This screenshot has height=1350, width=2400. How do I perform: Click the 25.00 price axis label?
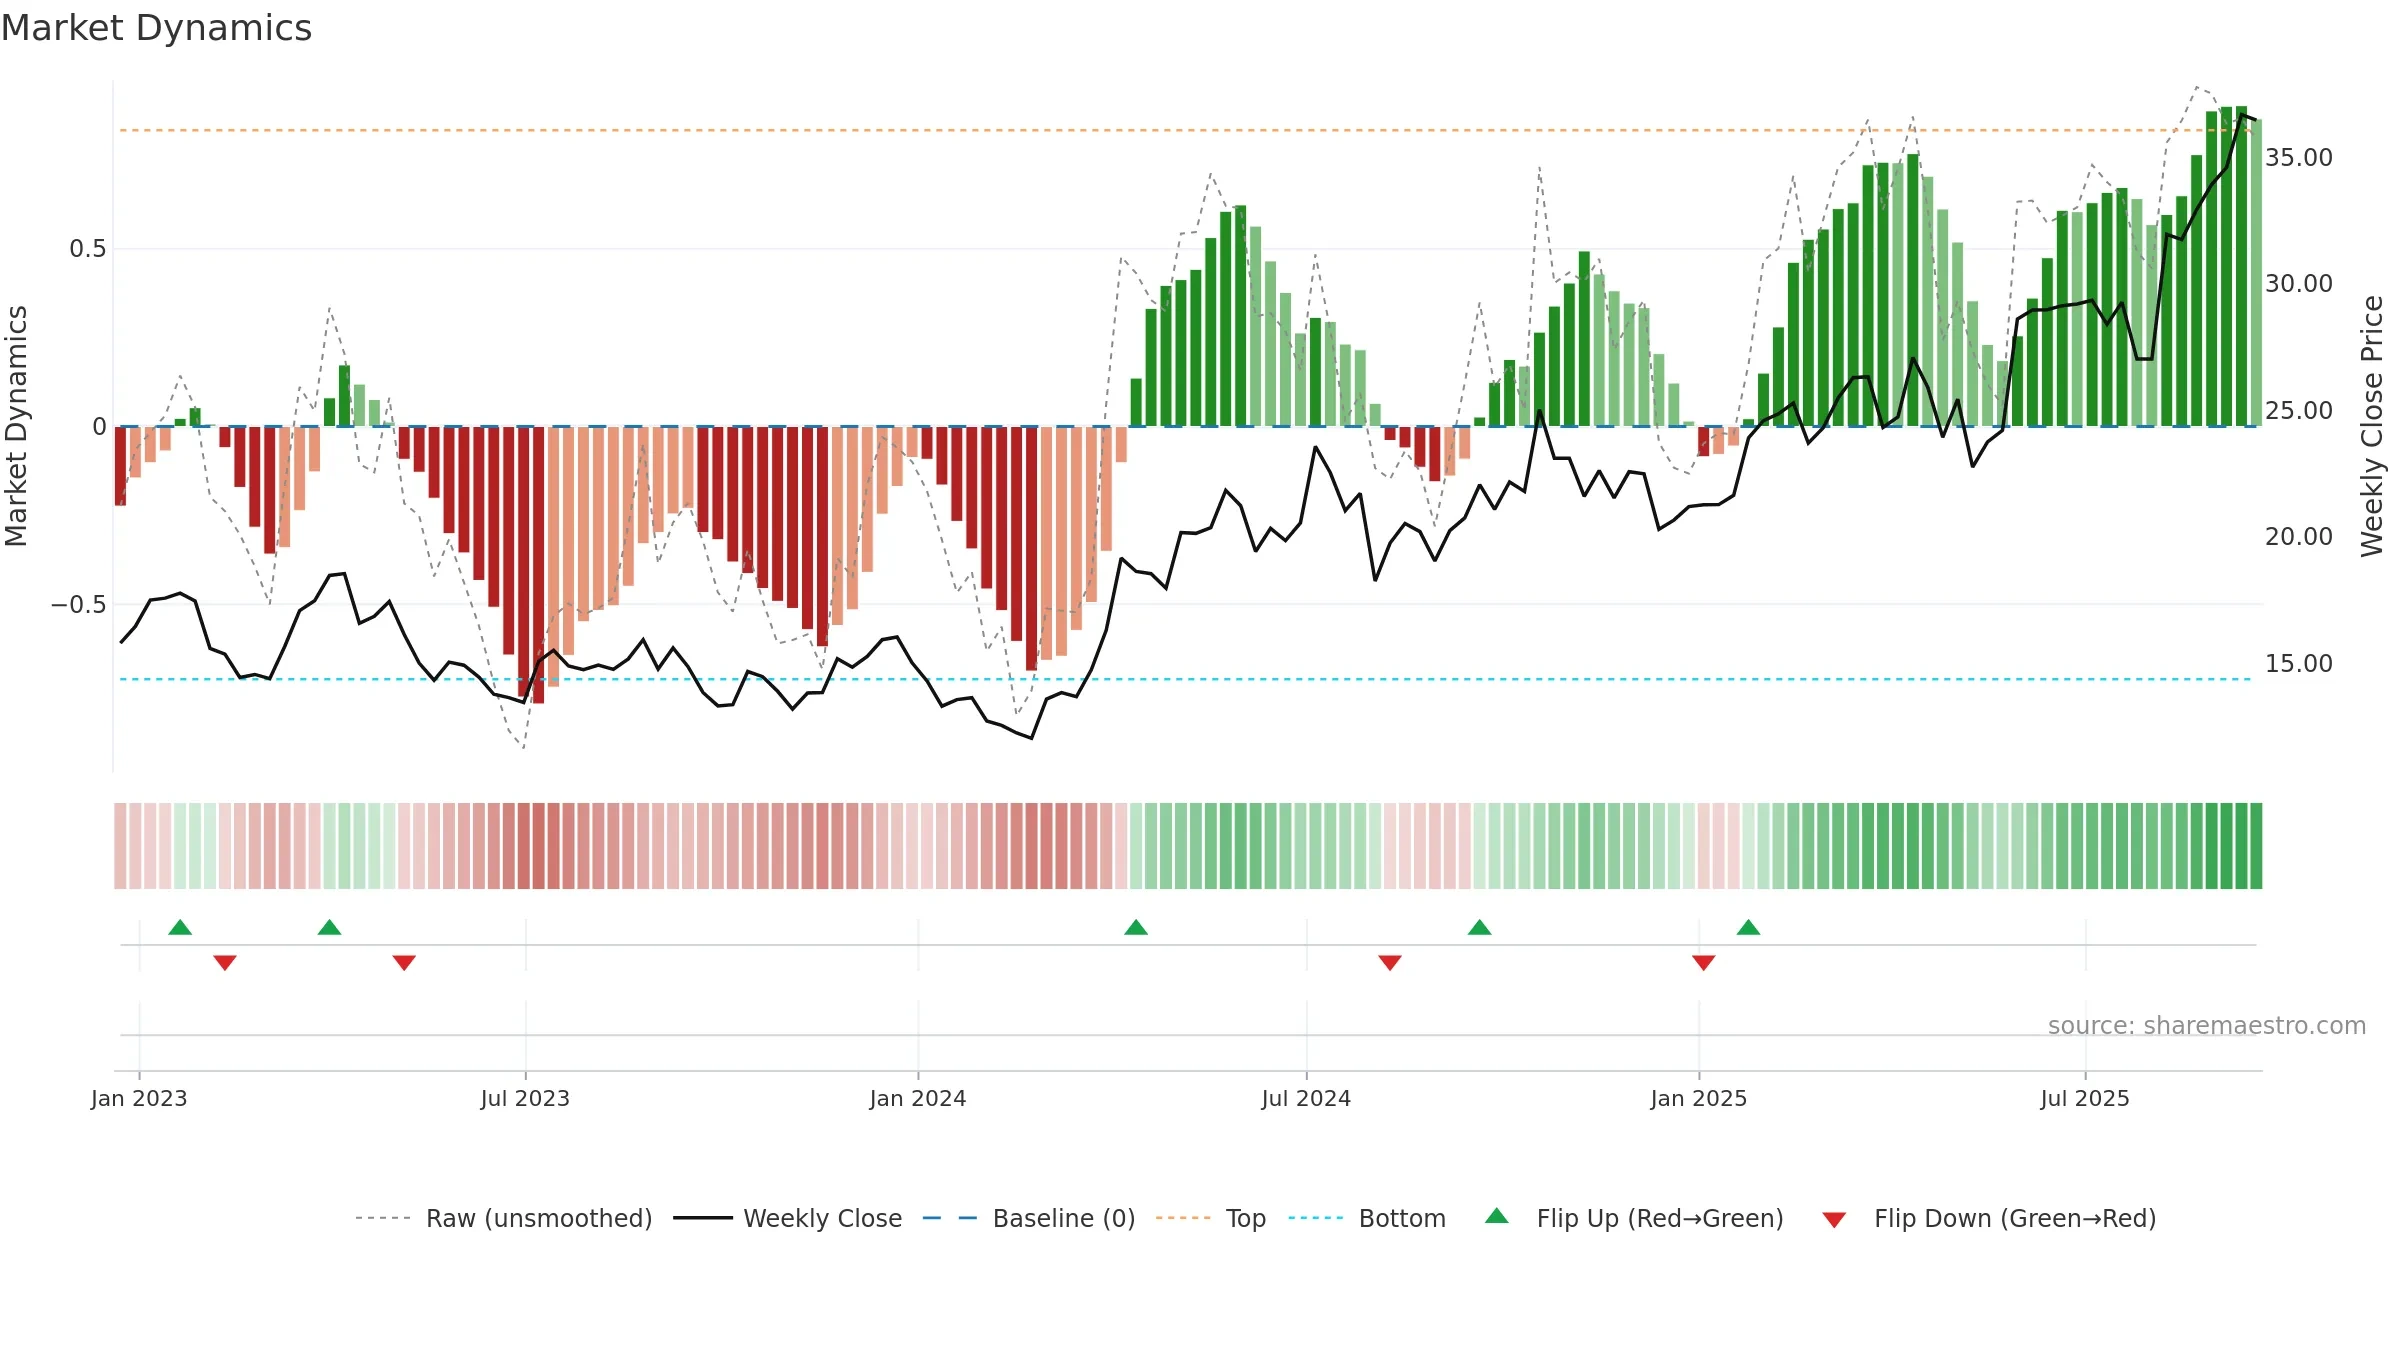tap(2299, 411)
